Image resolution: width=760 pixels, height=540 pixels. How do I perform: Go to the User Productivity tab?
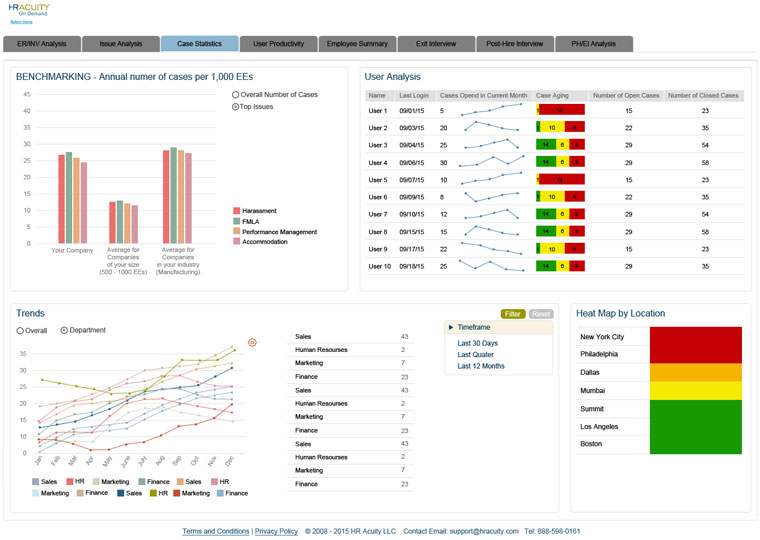click(x=278, y=44)
